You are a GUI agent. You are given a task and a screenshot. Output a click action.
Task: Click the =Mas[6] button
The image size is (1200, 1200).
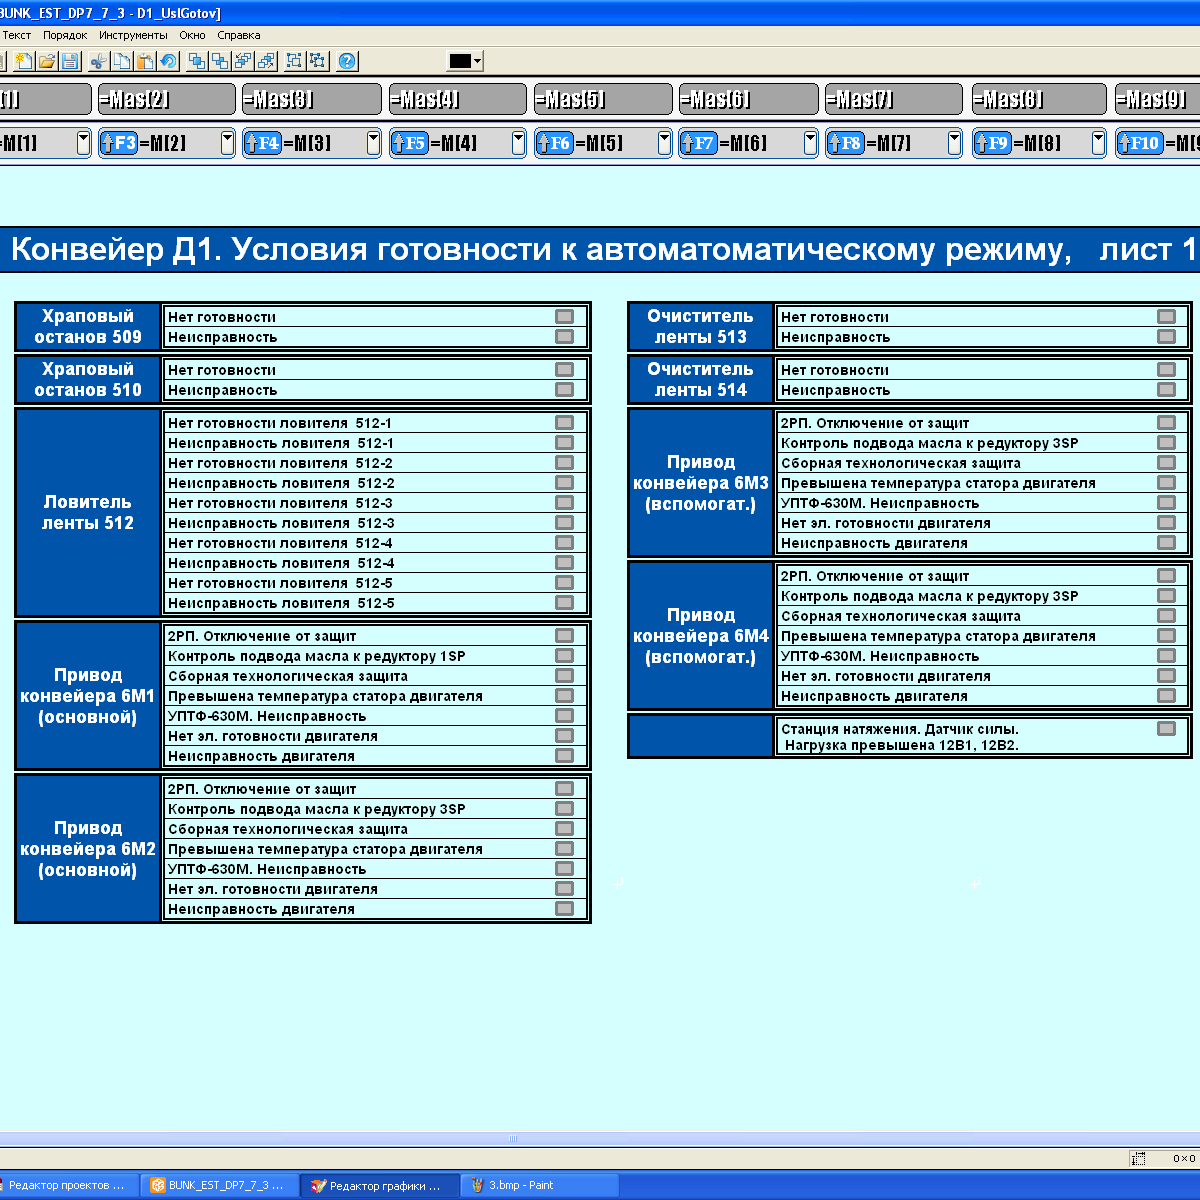[x=748, y=99]
